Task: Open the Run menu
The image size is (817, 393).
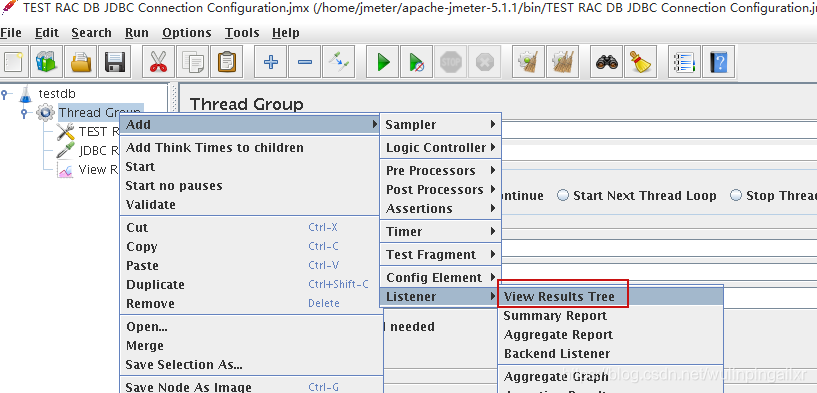Action: (137, 33)
